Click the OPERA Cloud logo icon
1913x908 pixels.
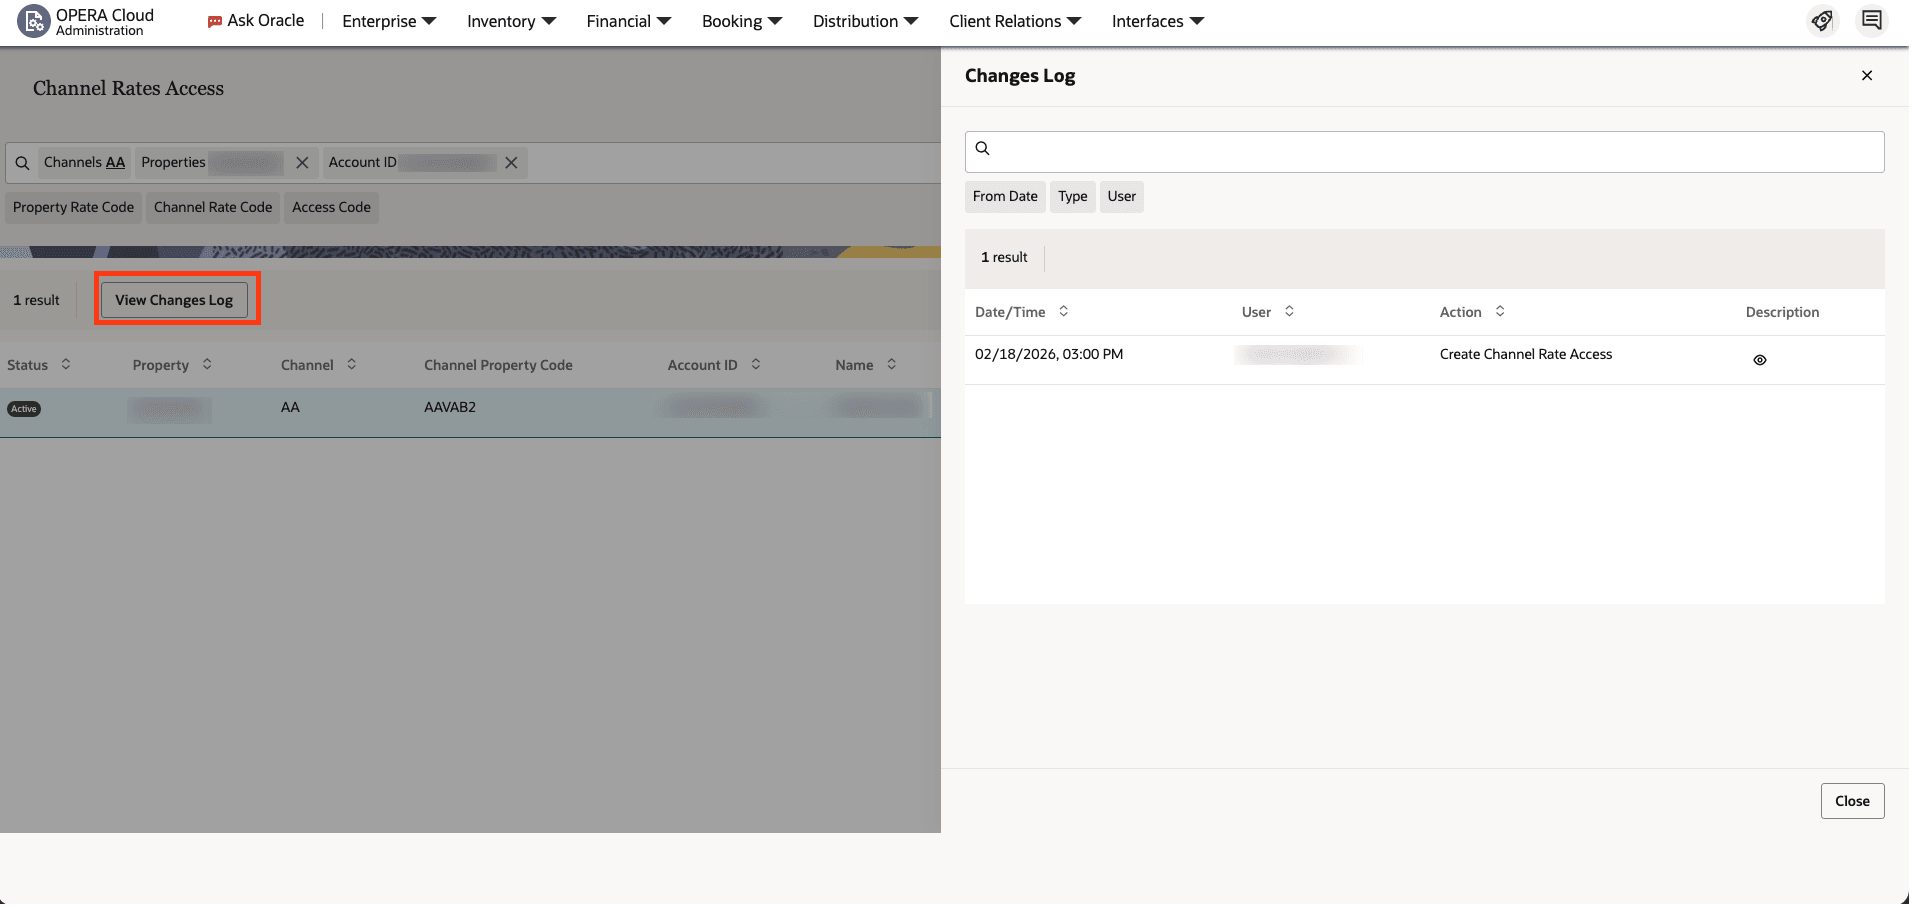coord(33,21)
